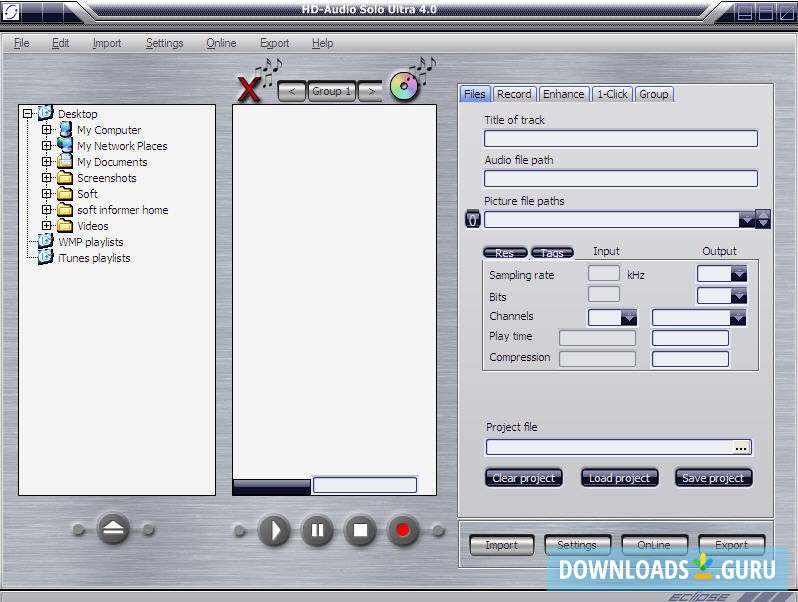Click the Load project button
The image size is (798, 602).
619,478
